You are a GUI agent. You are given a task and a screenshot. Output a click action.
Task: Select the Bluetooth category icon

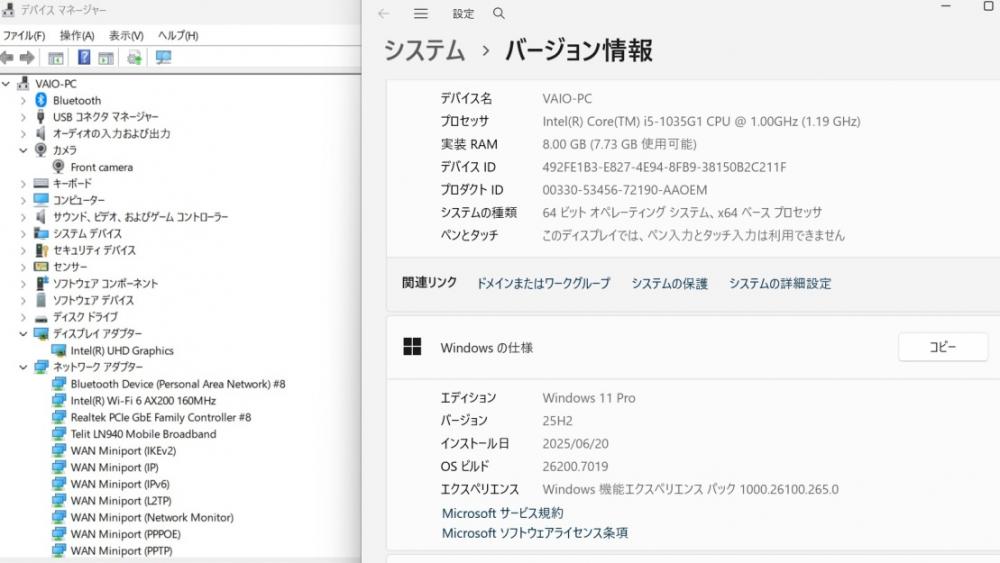[41, 100]
